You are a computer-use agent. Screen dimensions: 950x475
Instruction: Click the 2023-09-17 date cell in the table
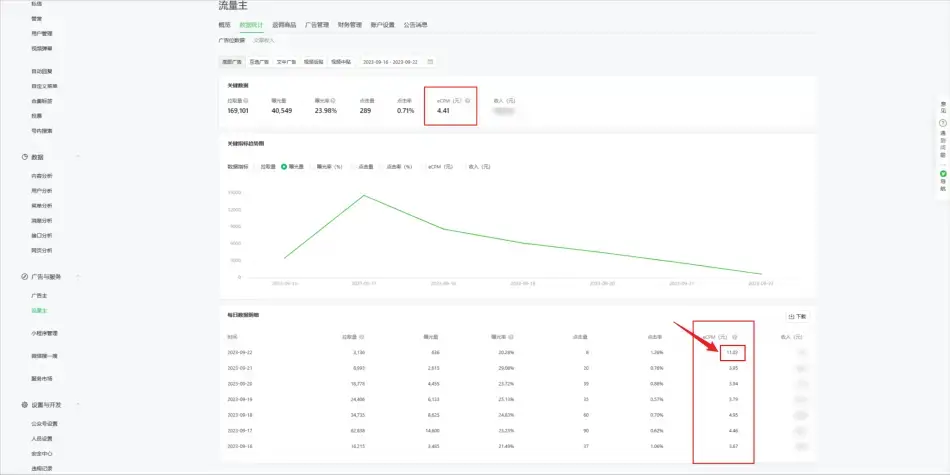coord(238,431)
